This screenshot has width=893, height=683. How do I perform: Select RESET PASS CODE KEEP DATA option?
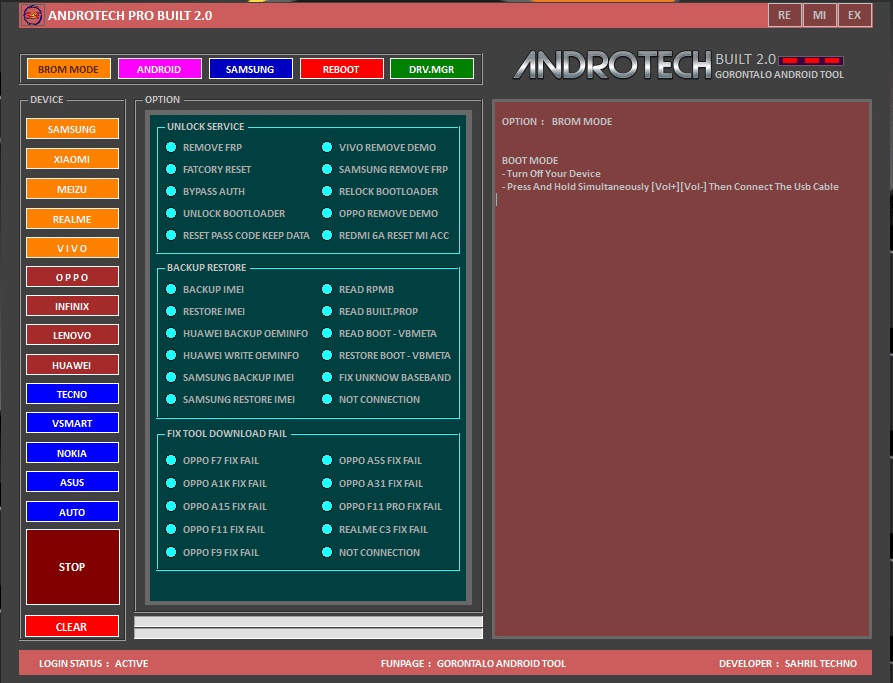(238, 235)
